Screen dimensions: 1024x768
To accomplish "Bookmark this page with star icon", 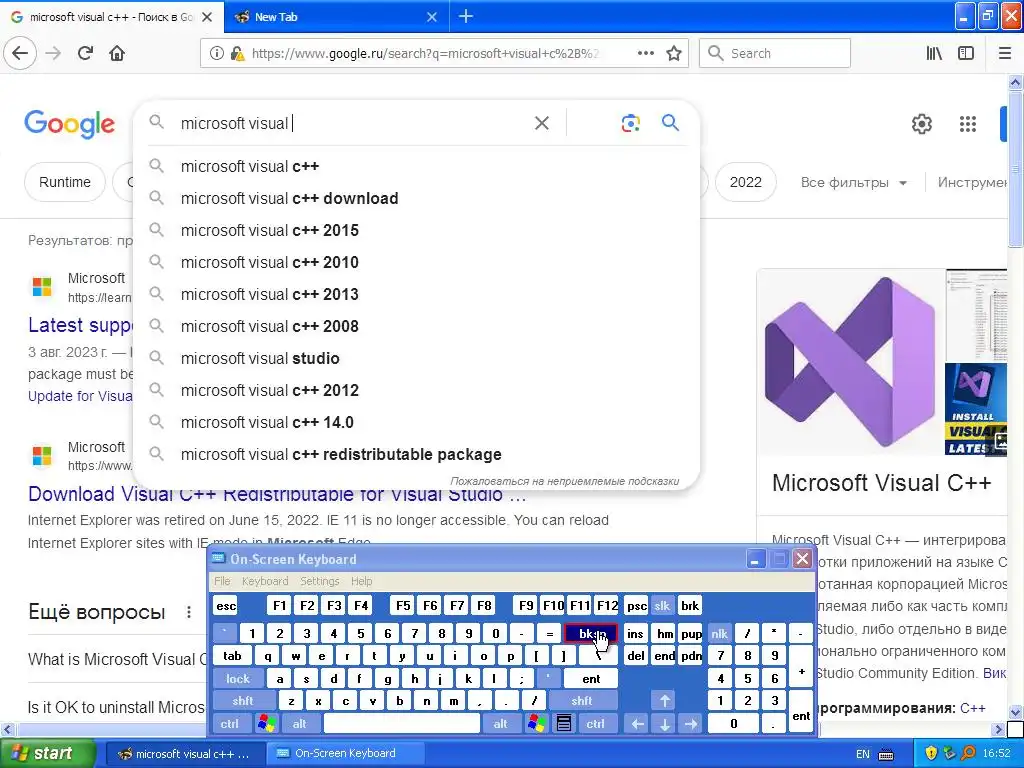I will [674, 53].
